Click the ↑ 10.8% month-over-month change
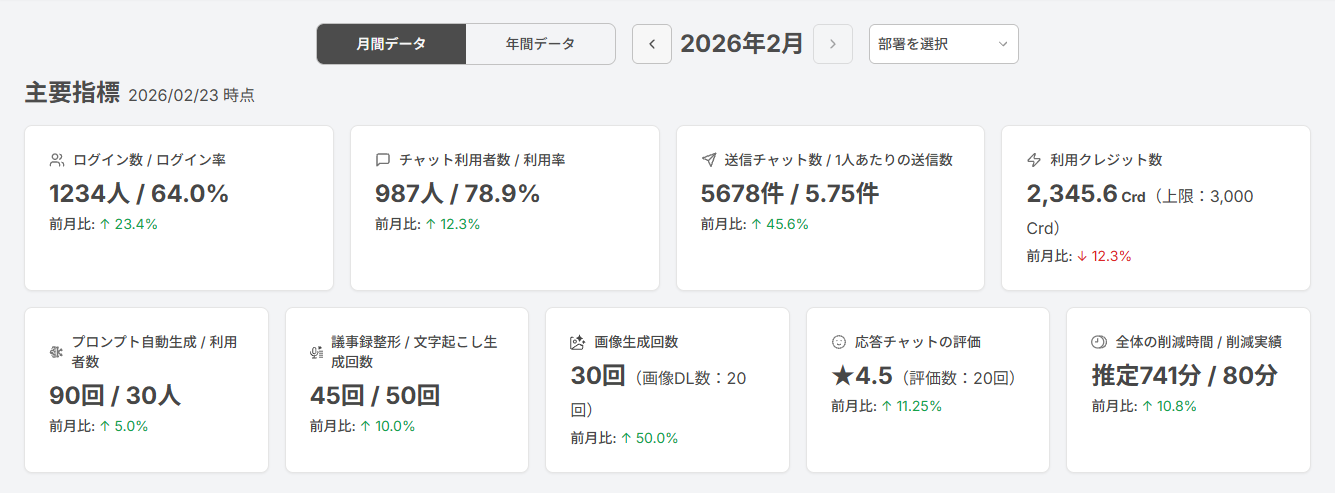Screen dimensions: 1335x493 [x=1169, y=406]
